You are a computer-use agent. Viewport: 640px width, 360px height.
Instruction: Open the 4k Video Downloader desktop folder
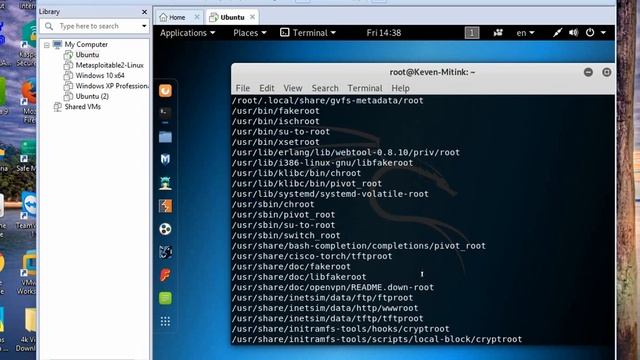(x=28, y=330)
